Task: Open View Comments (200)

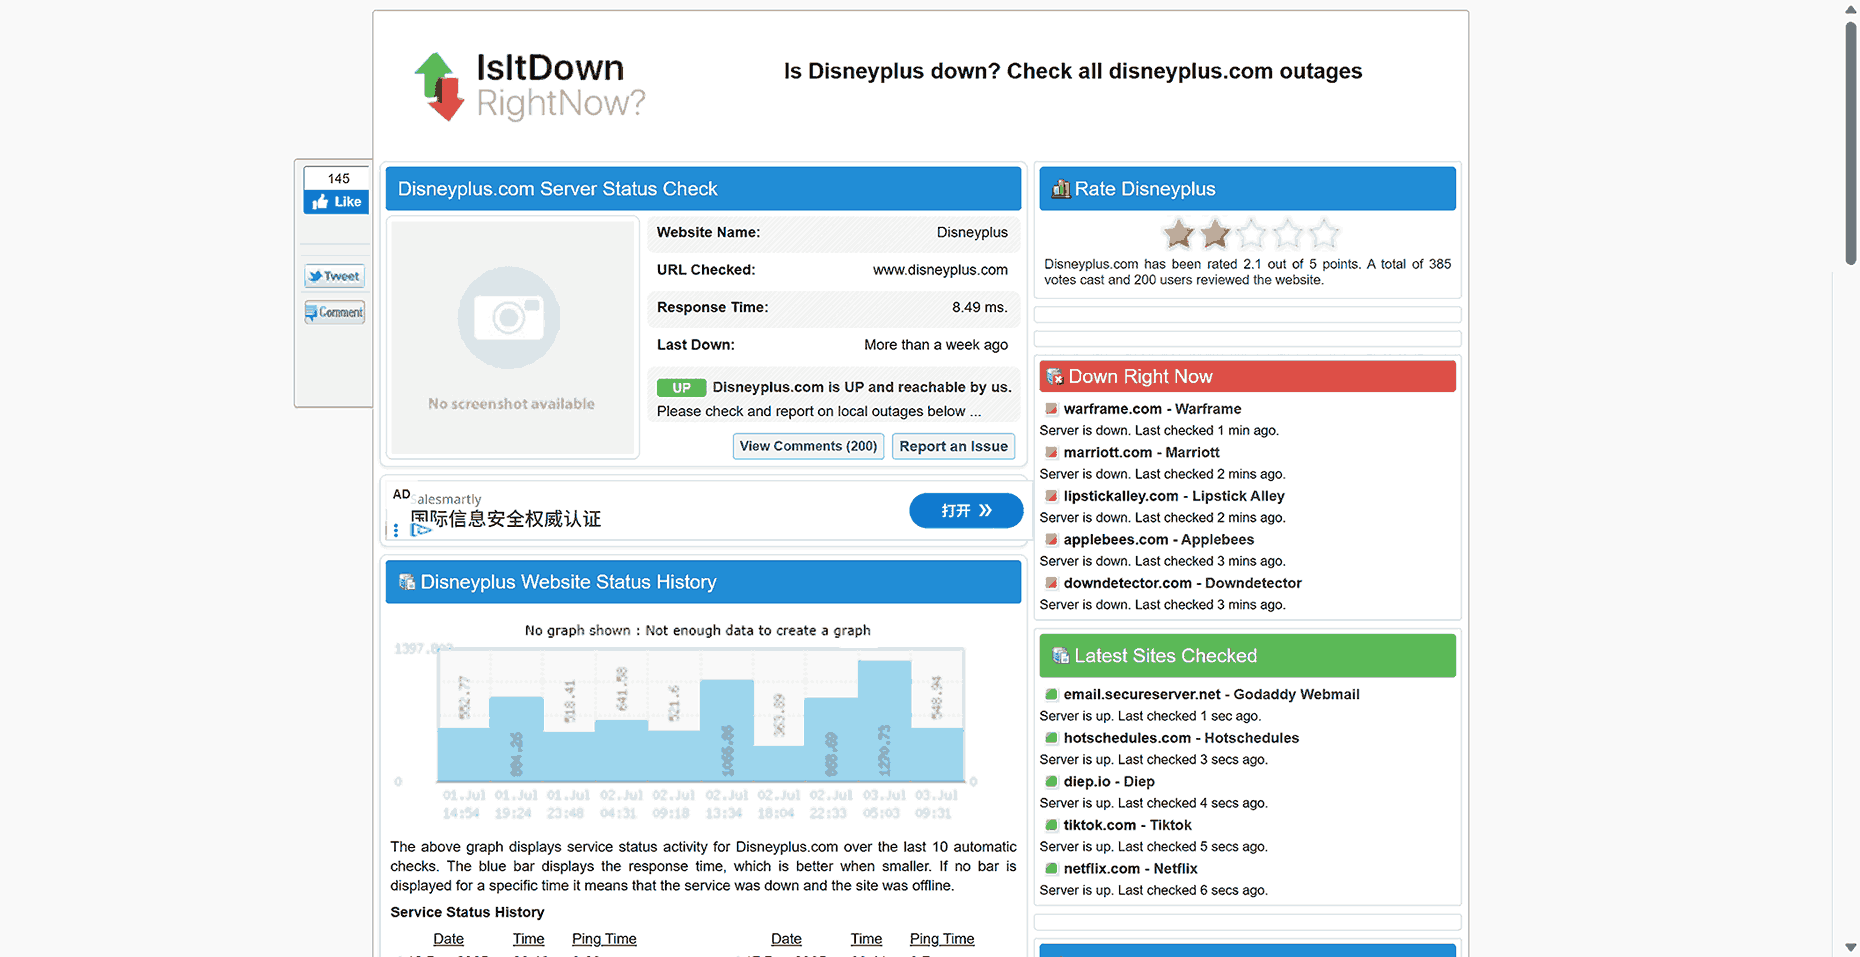Action: click(x=808, y=446)
